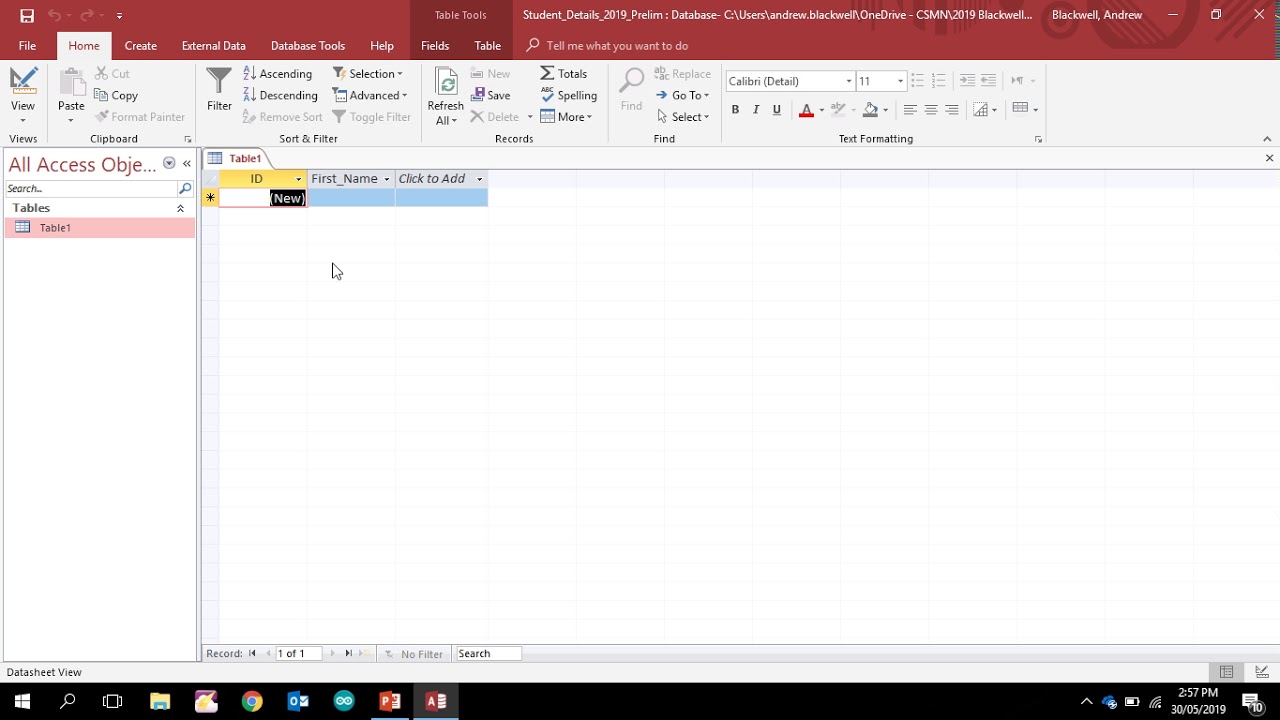Screen dimensions: 1280x720
Task: Click the large Filter funnel icon
Action: 219,83
